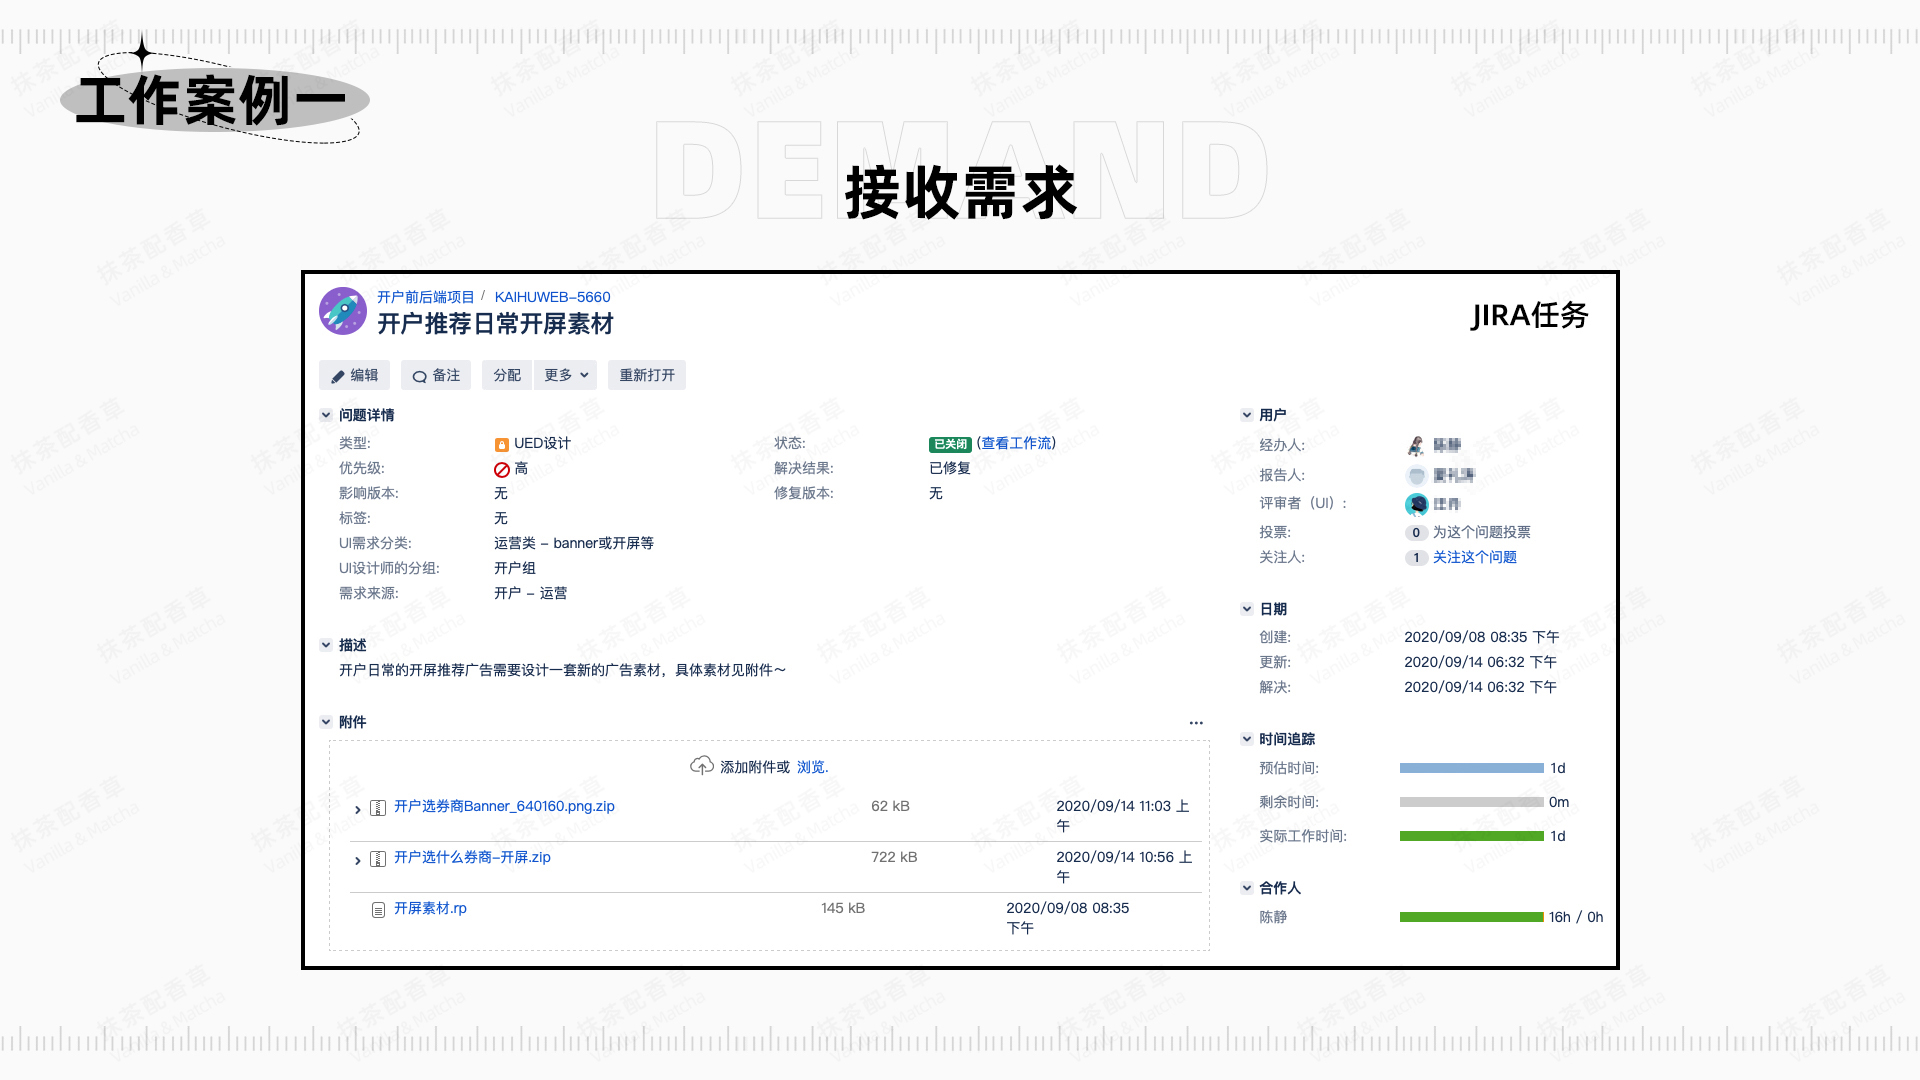This screenshot has width=1920, height=1080.
Task: Click 关注这个问题 to watch the issue
Action: coord(1474,557)
